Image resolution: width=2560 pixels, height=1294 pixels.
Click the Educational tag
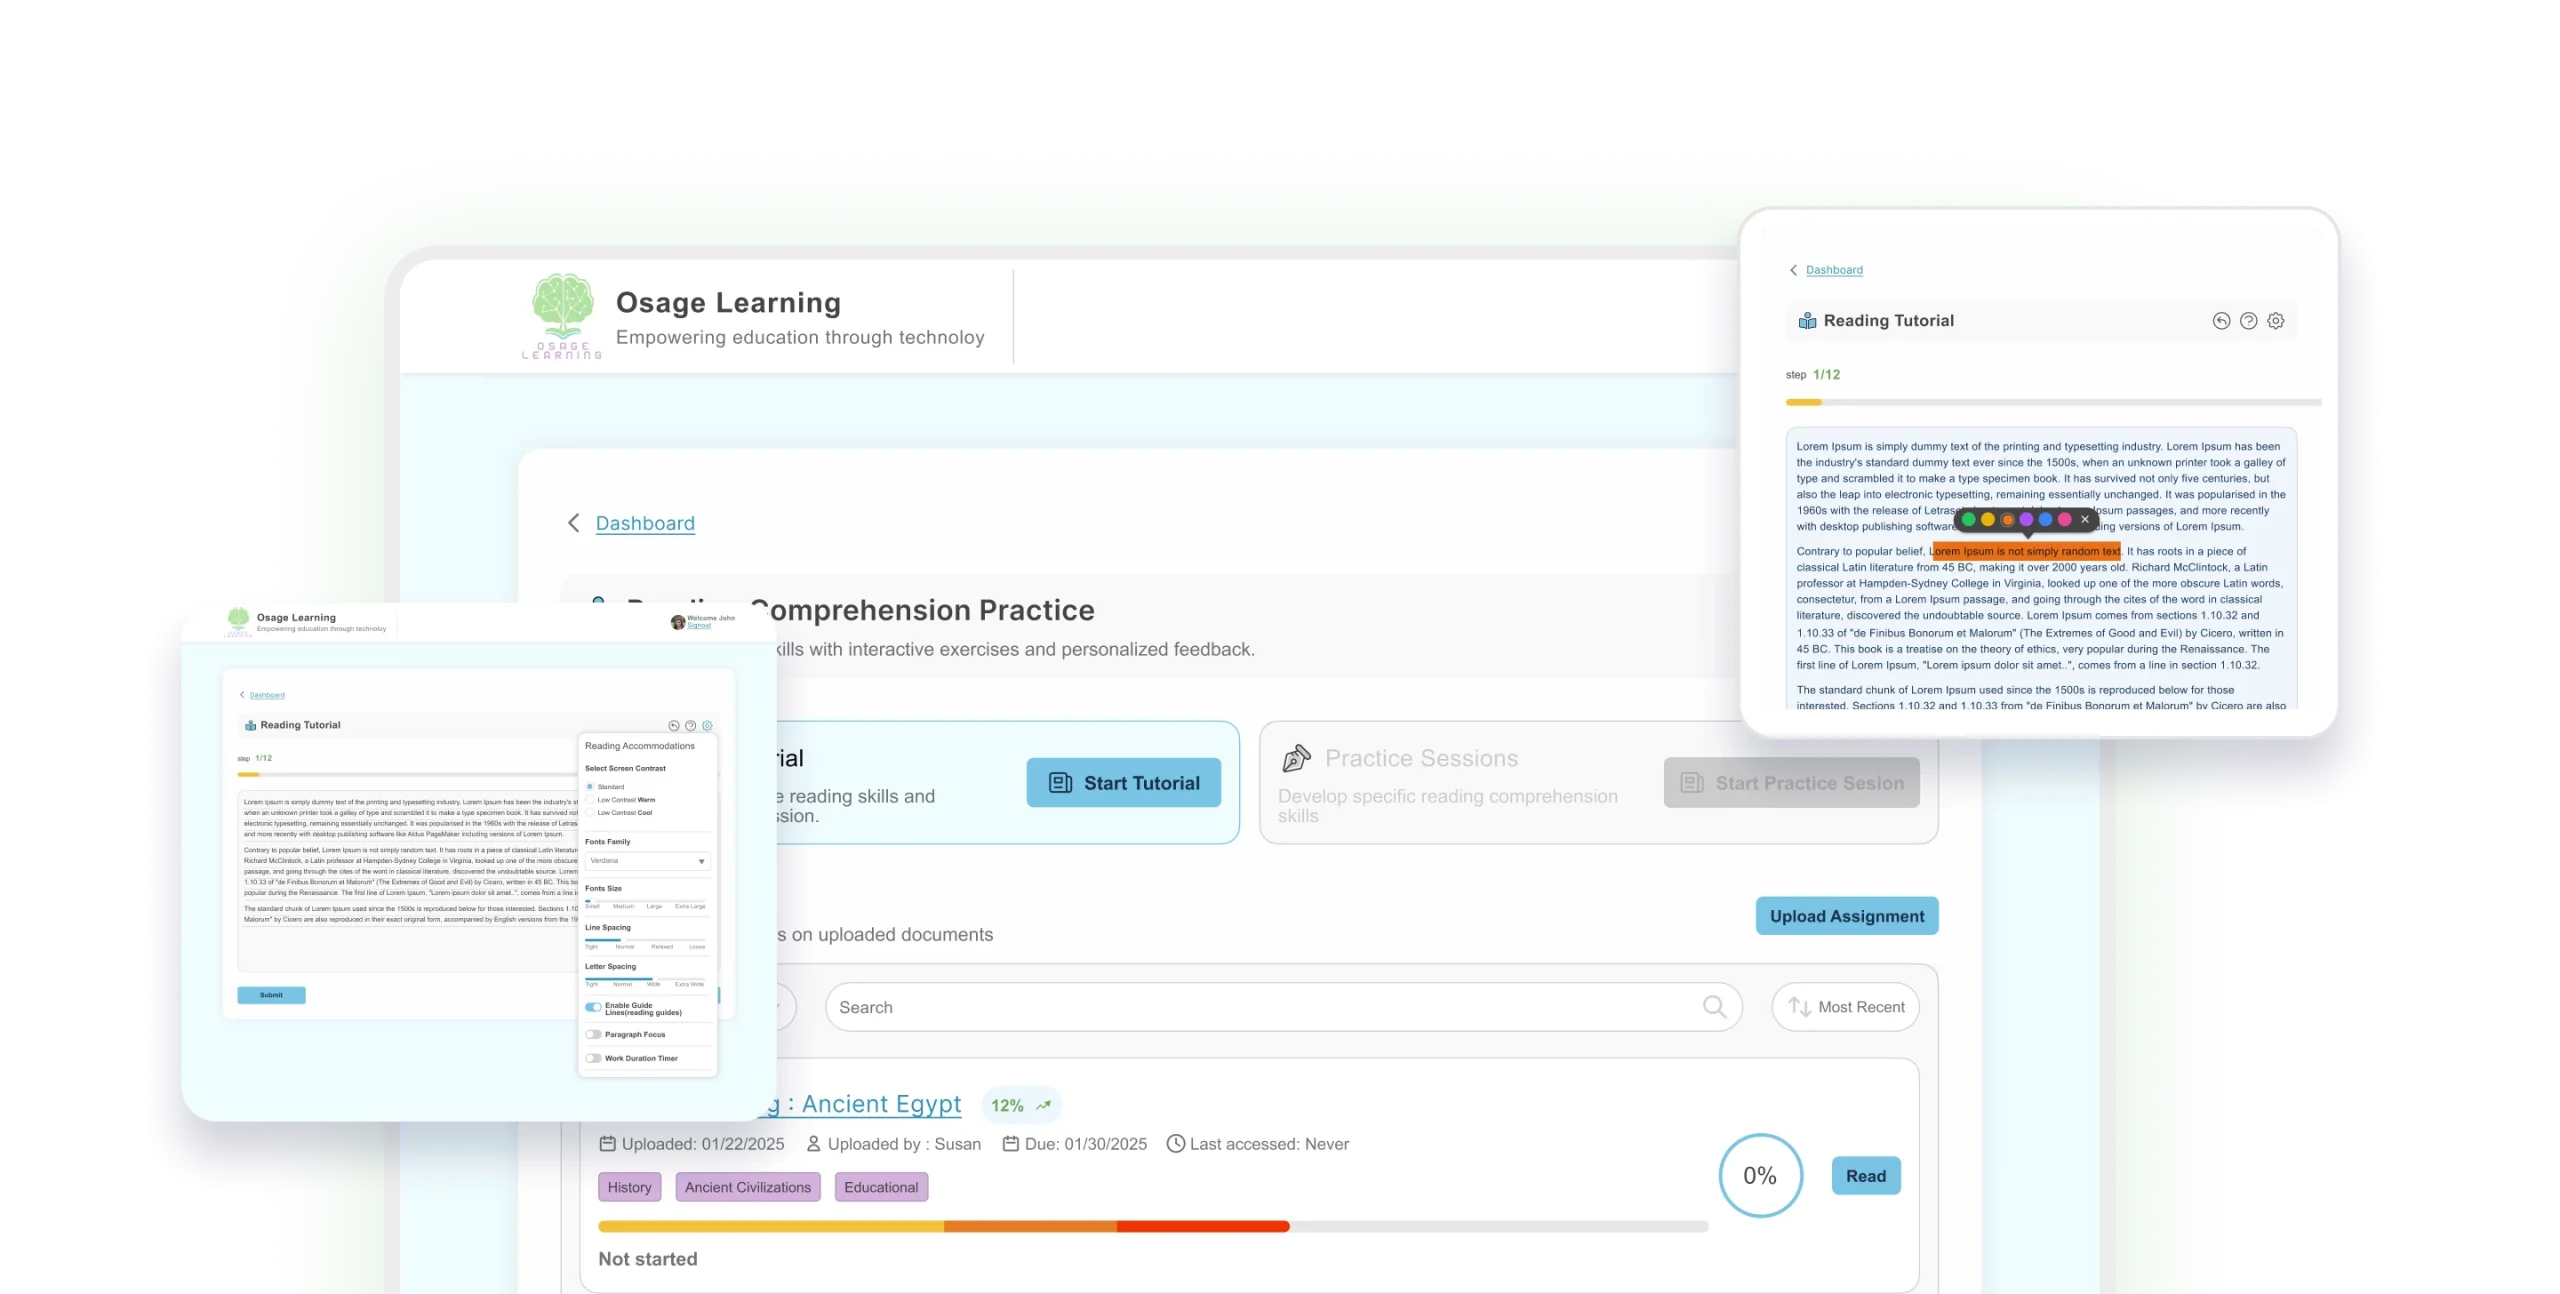click(880, 1187)
